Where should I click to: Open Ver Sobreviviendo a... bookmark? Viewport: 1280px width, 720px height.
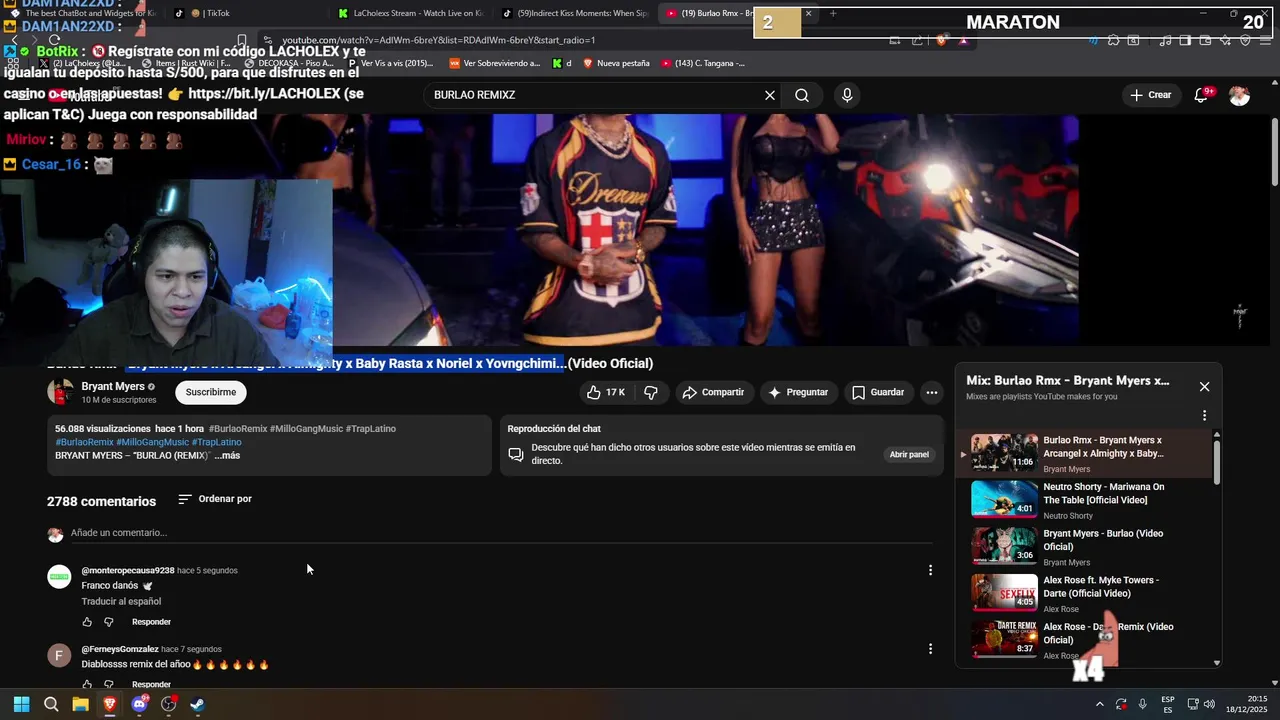495,63
